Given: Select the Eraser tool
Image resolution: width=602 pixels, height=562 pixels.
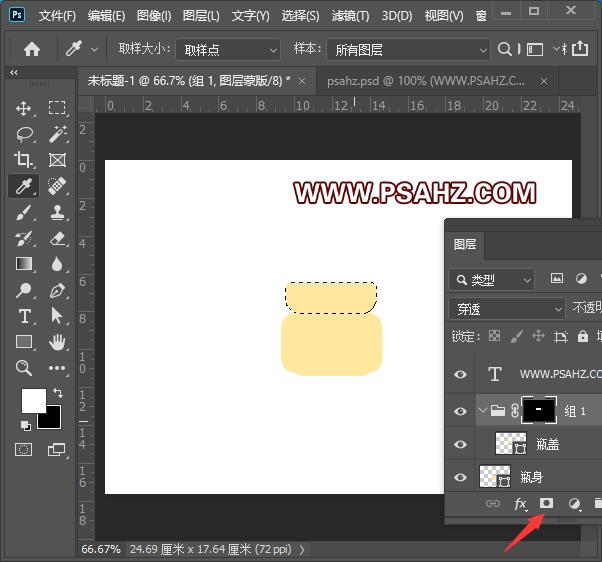Looking at the screenshot, I should [58, 238].
